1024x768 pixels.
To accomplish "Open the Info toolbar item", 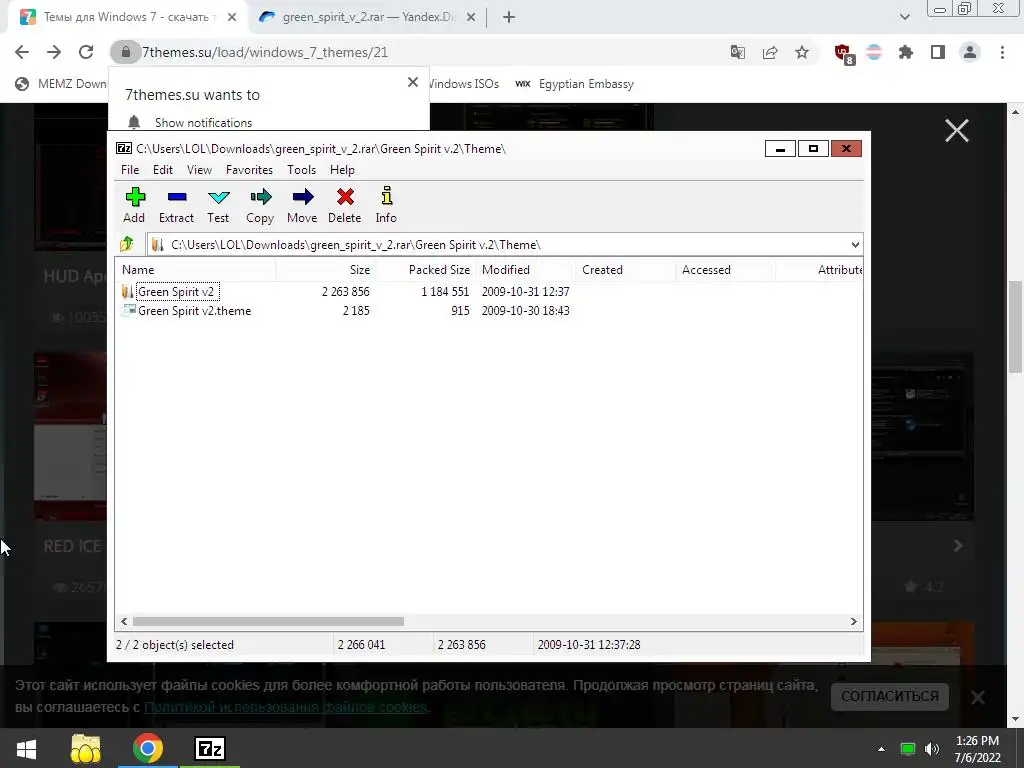I will pos(386,205).
